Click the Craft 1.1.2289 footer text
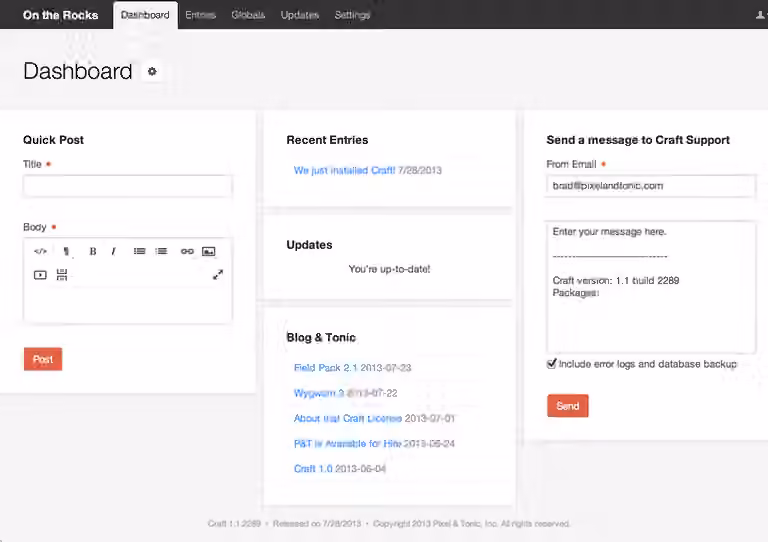The image size is (768, 542). (234, 523)
